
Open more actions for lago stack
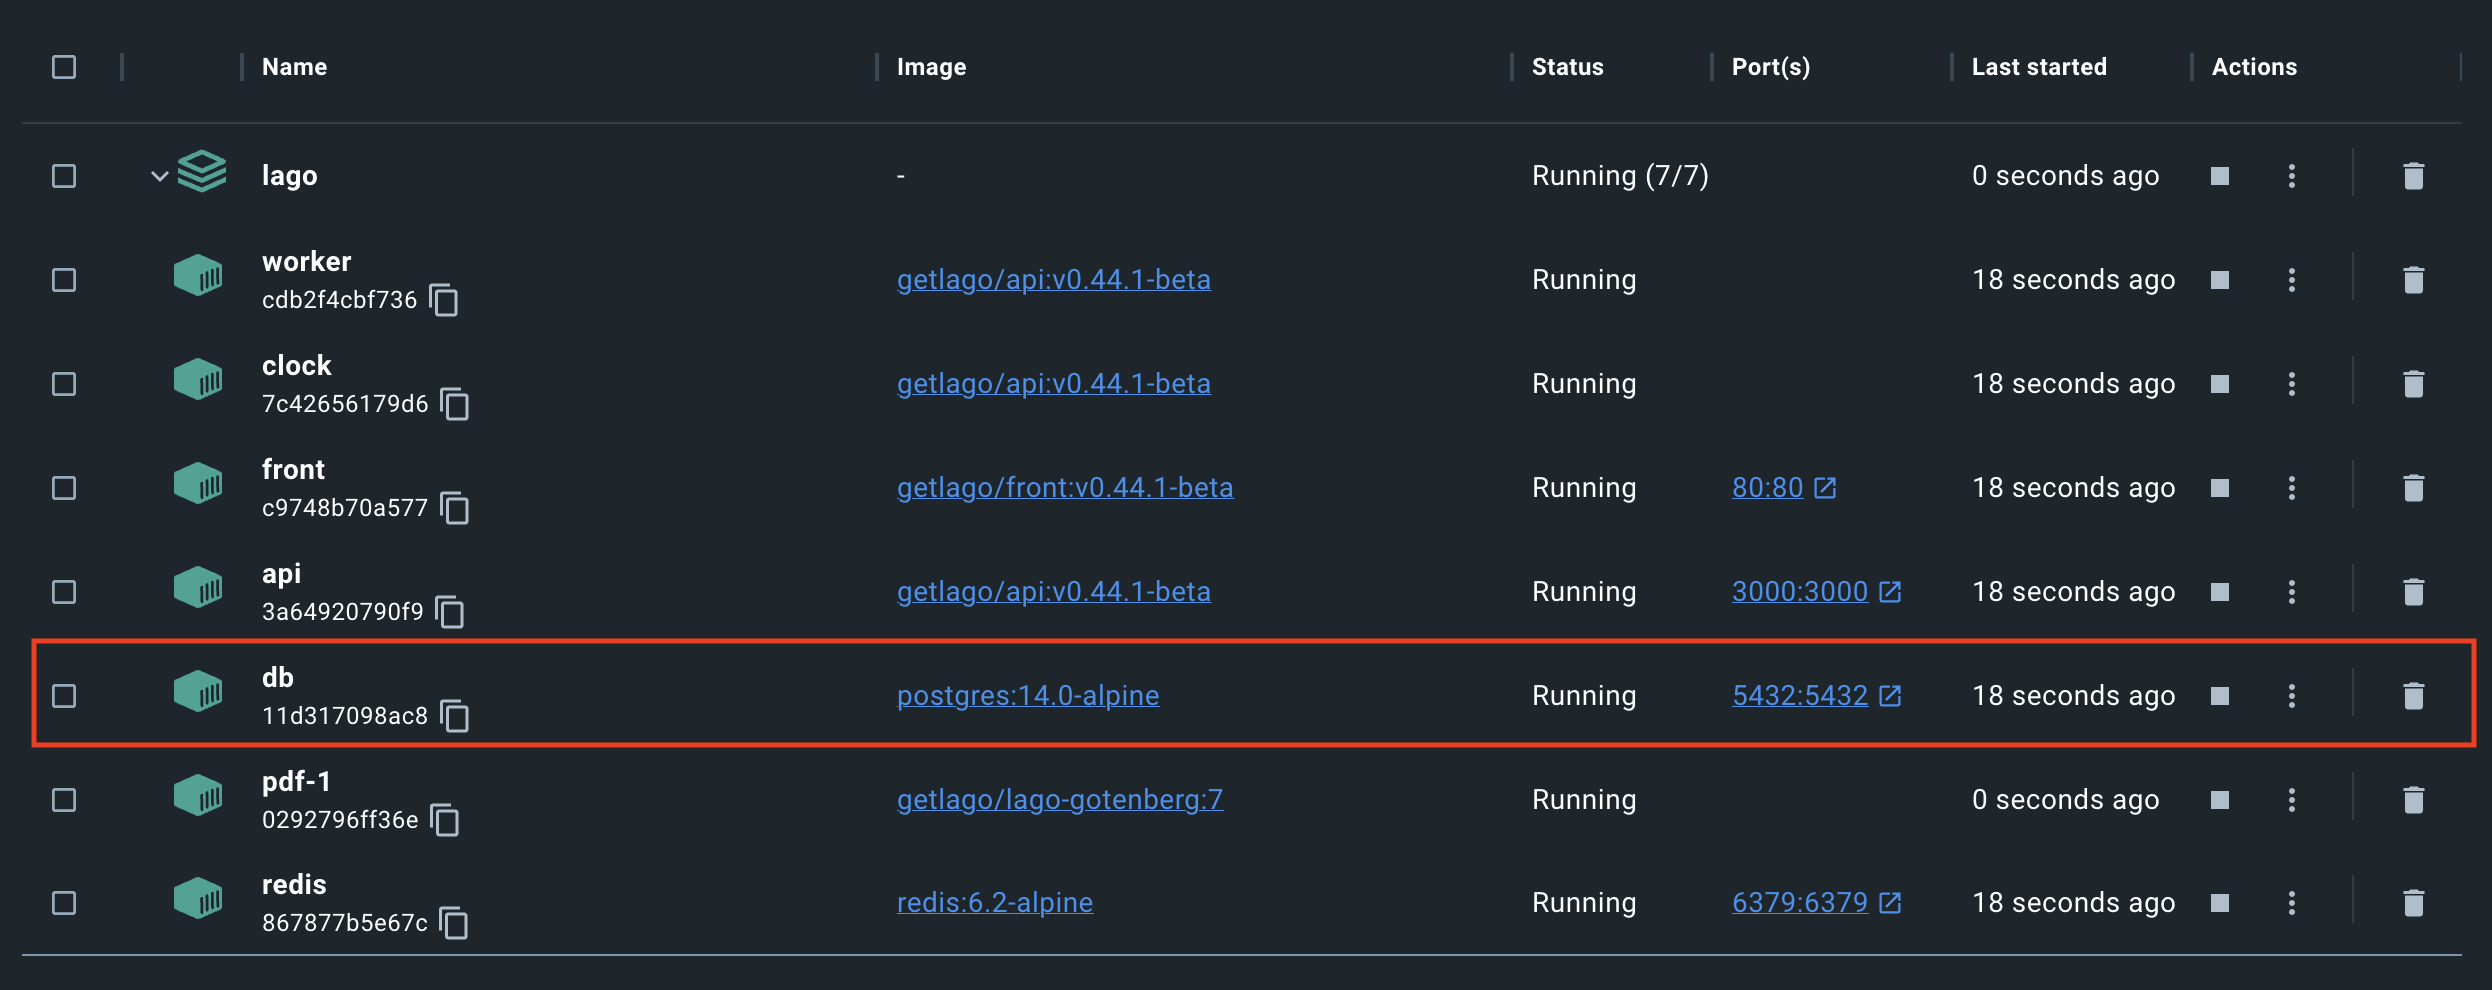tap(2291, 176)
